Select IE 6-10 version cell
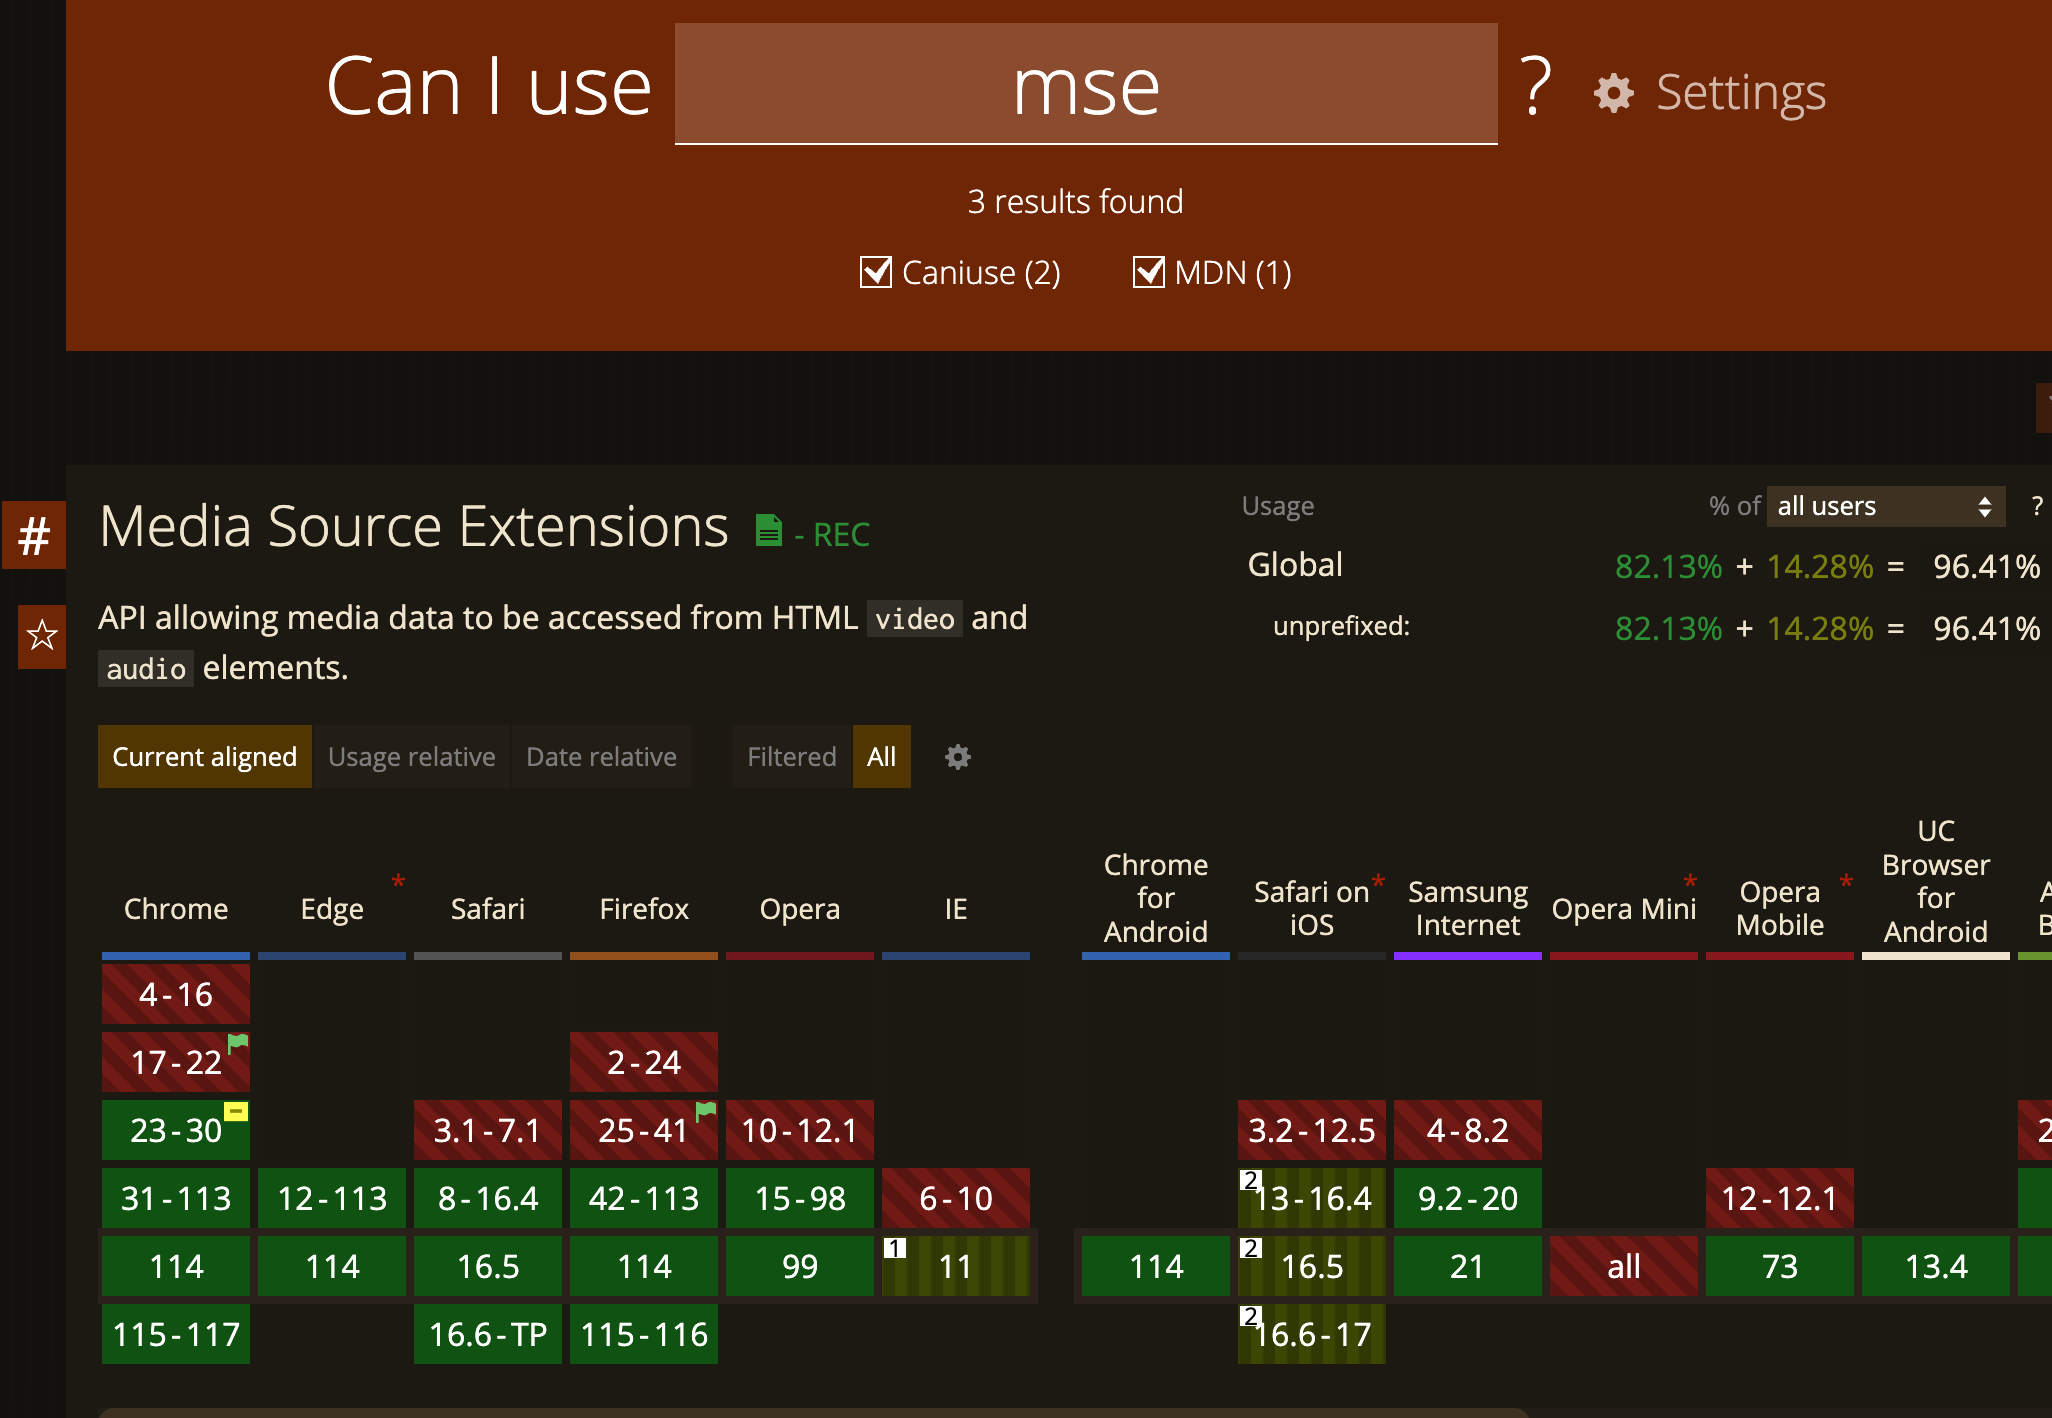 (x=956, y=1198)
